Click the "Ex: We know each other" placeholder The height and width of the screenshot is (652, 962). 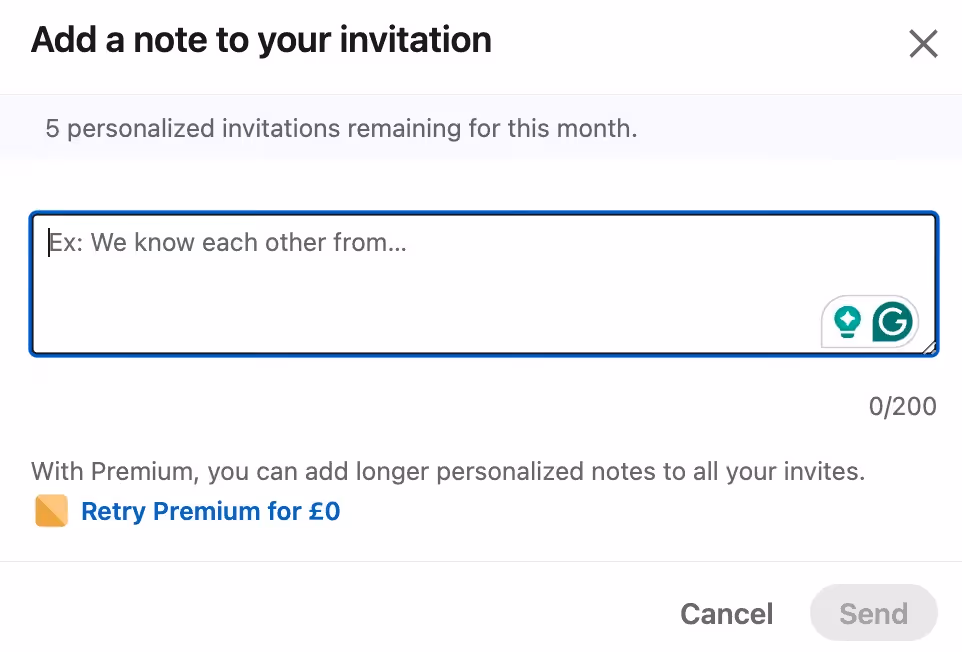pyautogui.click(x=229, y=243)
